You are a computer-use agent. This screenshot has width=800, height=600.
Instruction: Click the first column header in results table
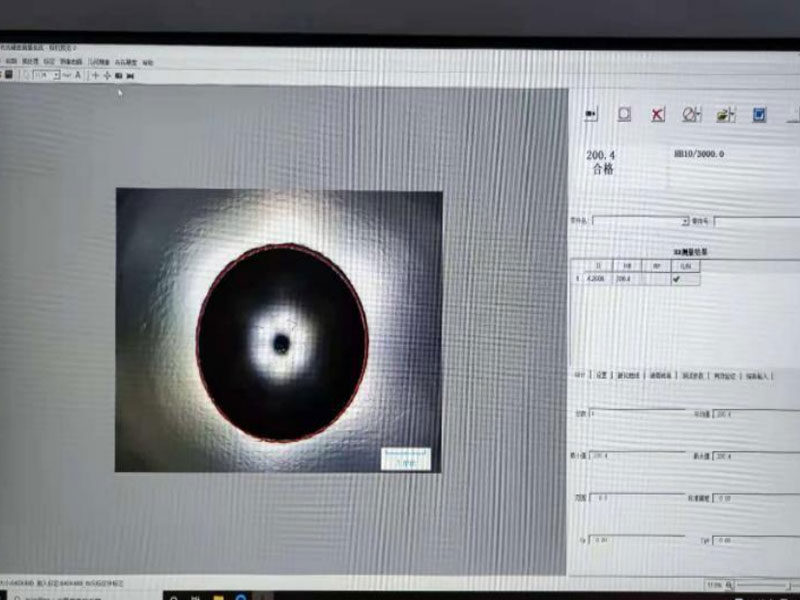597,266
